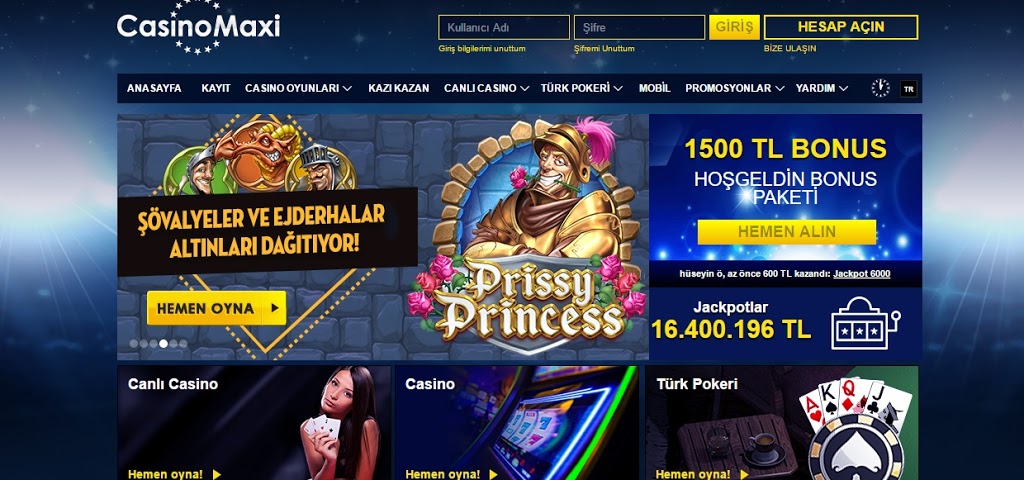Click the CasinoMaxi logo
Image resolution: width=1024 pixels, height=480 pixels.
pos(199,27)
